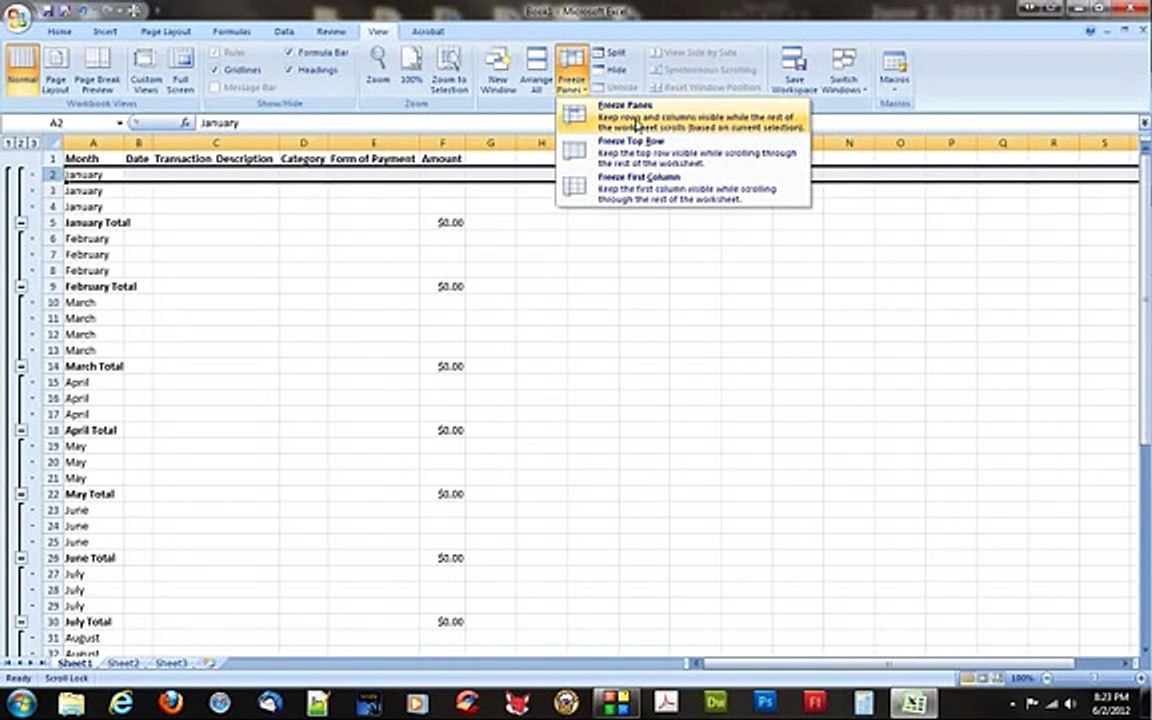
Task: Collapse the April Total group
Action: (21, 430)
